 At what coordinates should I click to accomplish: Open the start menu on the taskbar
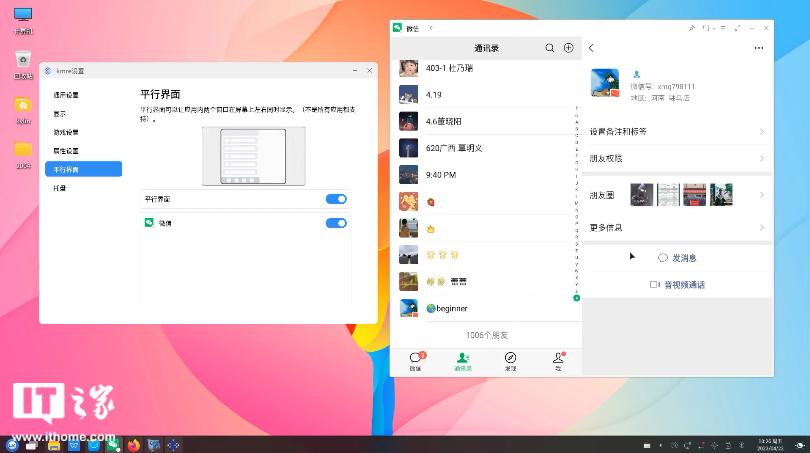pyautogui.click(x=11, y=445)
